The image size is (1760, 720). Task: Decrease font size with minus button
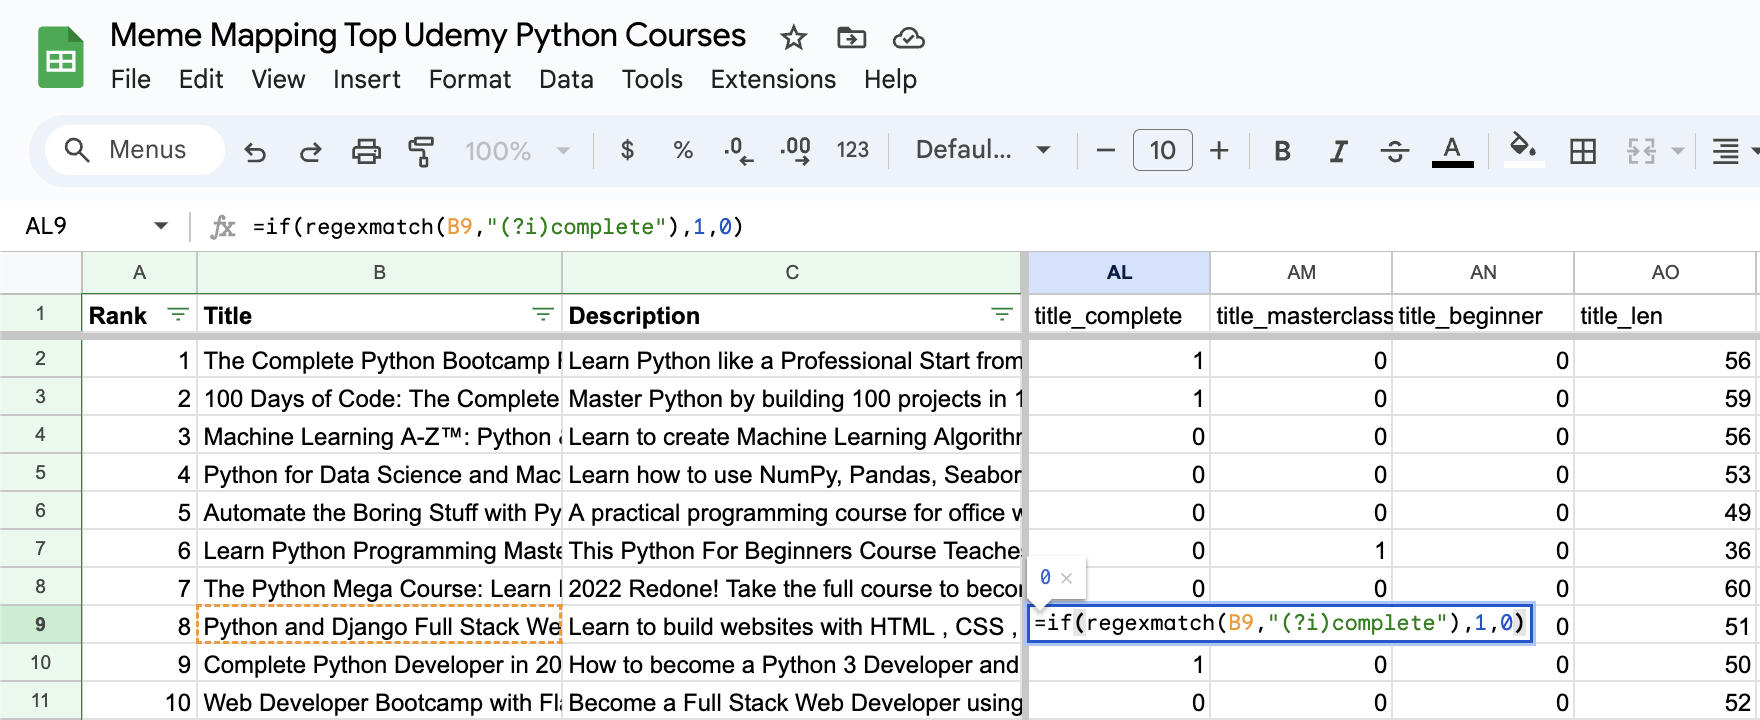(1105, 151)
